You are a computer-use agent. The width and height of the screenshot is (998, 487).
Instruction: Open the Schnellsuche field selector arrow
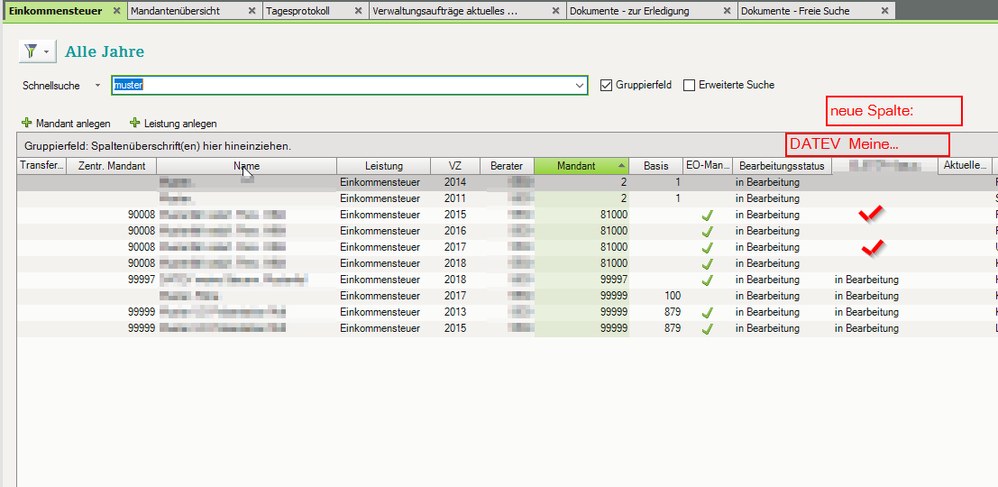[x=97, y=86]
